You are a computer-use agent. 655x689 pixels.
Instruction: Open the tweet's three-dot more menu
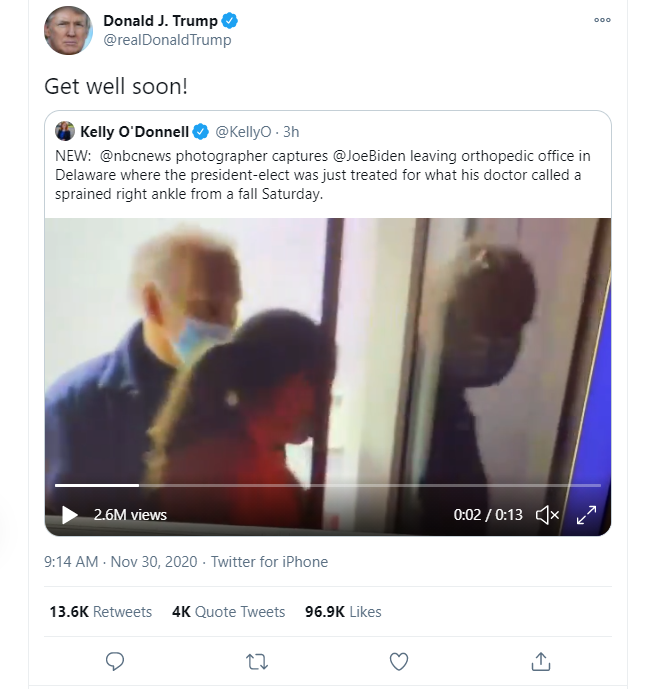tap(602, 20)
